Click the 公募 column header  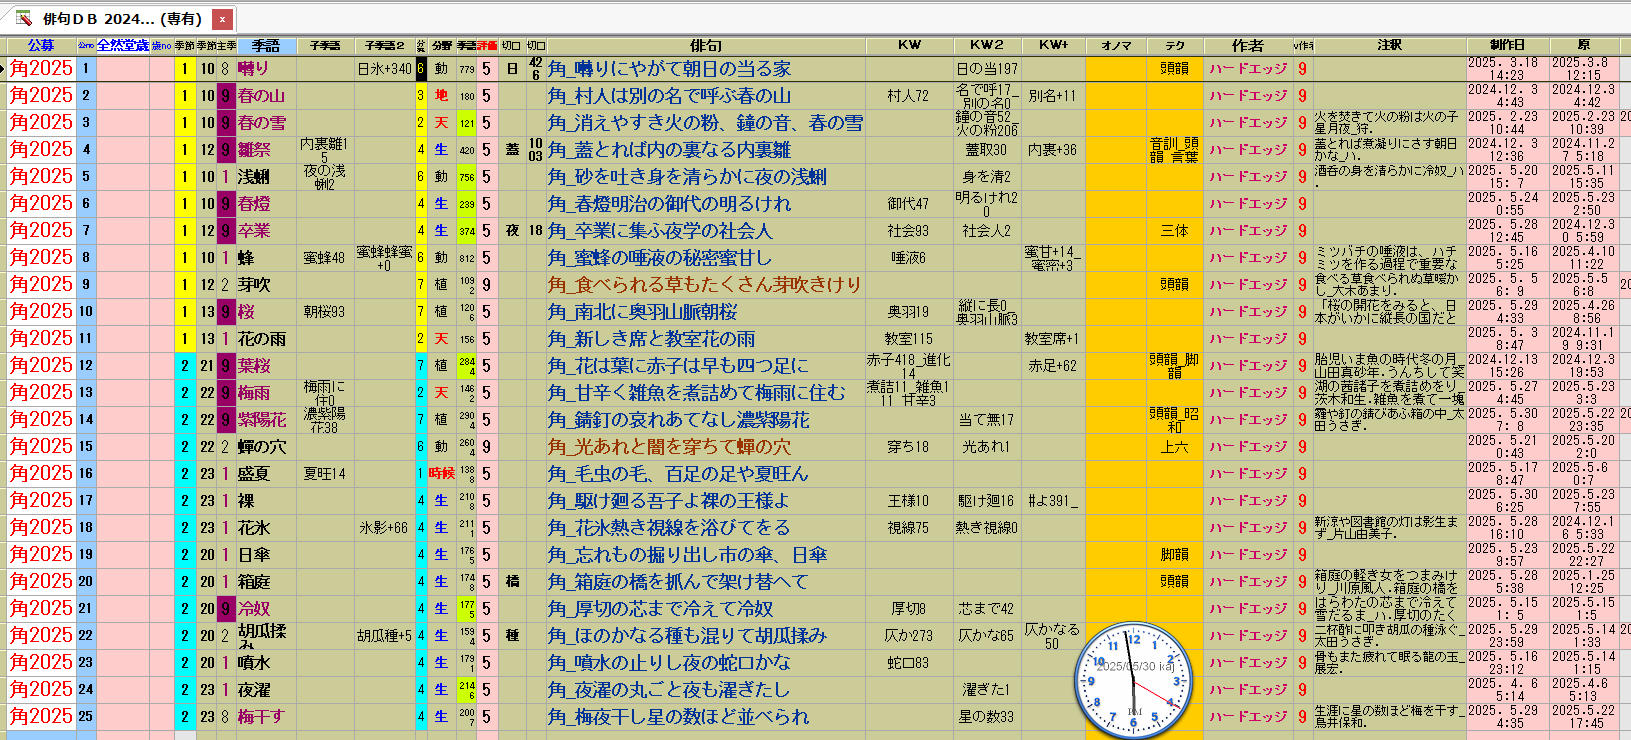[x=41, y=45]
